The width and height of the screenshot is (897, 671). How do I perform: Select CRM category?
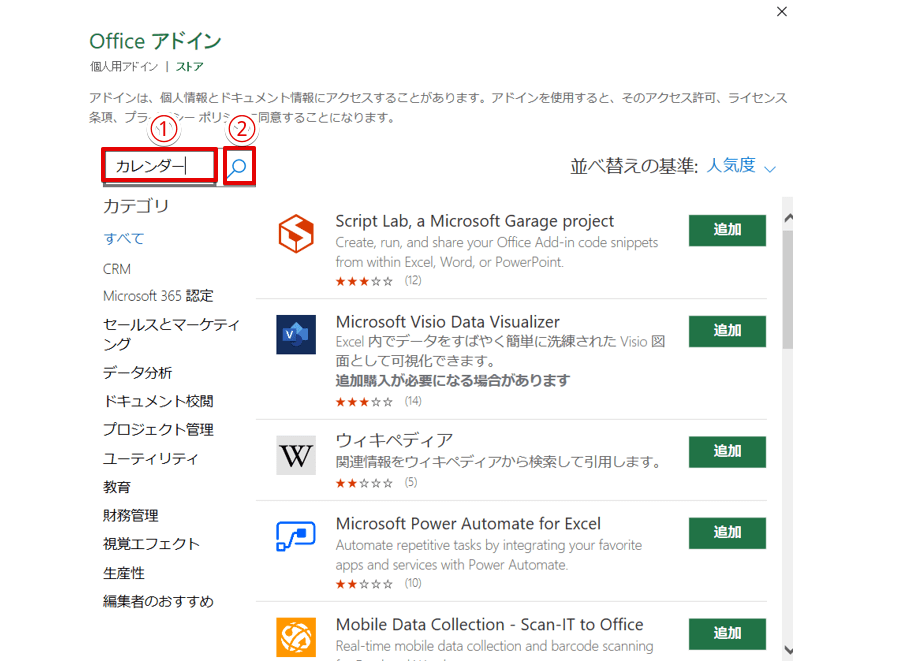(x=117, y=269)
